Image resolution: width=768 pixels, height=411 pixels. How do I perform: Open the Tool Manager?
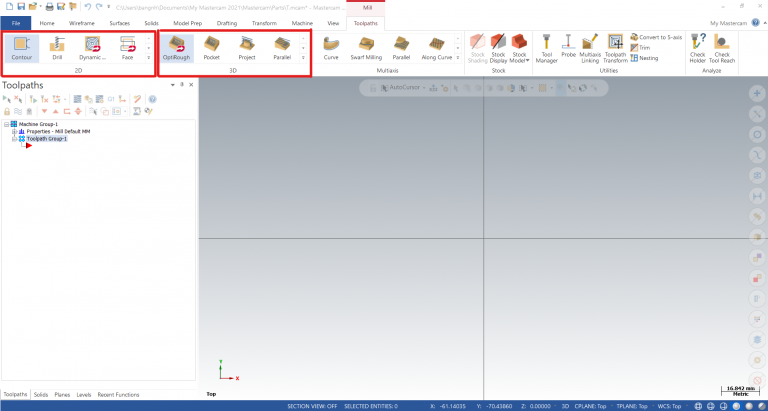tap(547, 49)
